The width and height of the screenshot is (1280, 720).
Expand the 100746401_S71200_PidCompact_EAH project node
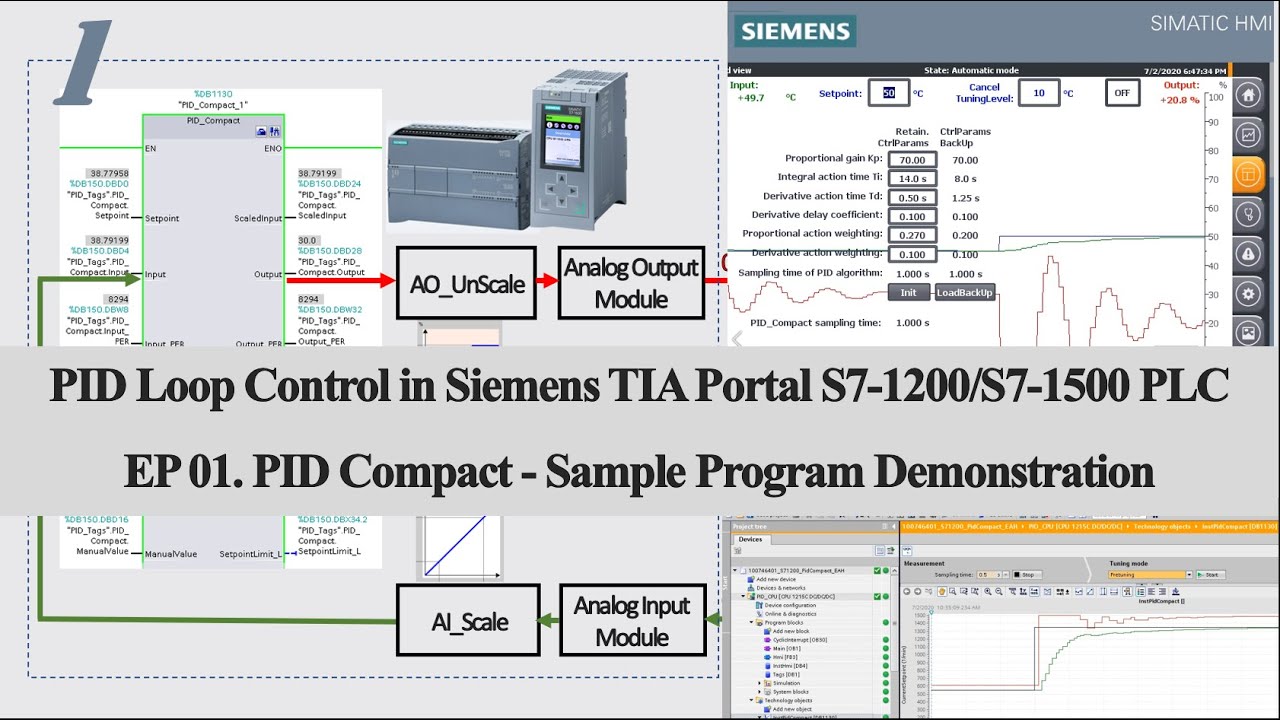pyautogui.click(x=735, y=570)
